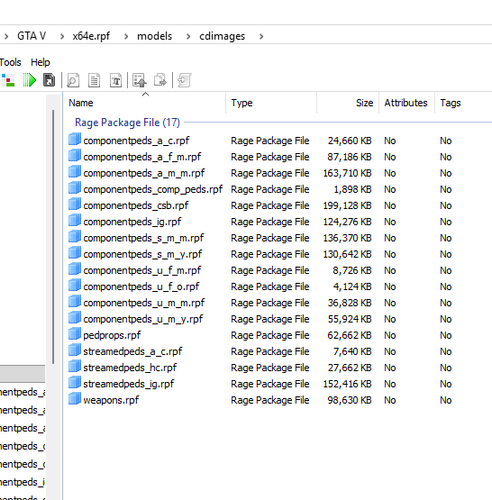The height and width of the screenshot is (500, 492).
Task: Click GTA V in the breadcrumb path
Action: click(x=32, y=36)
